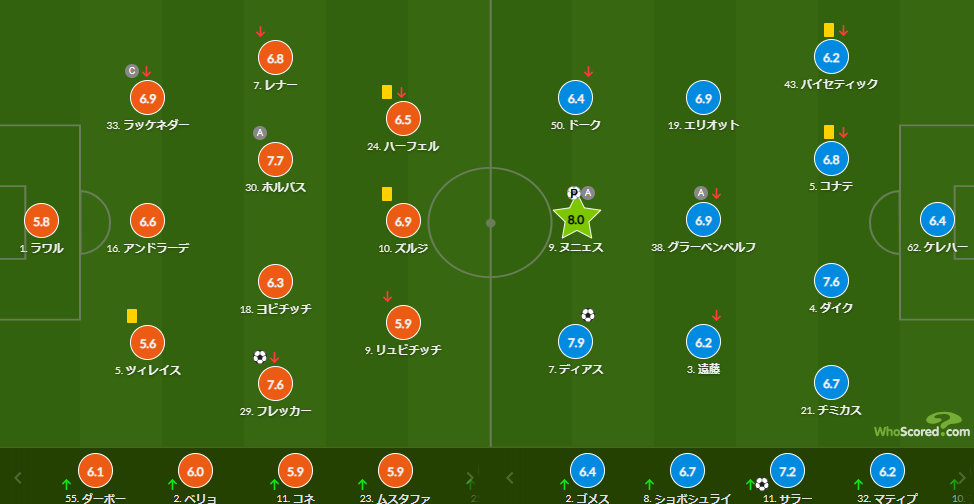
Task: Click Núñez's green star rating 8.0
Action: pos(576,219)
